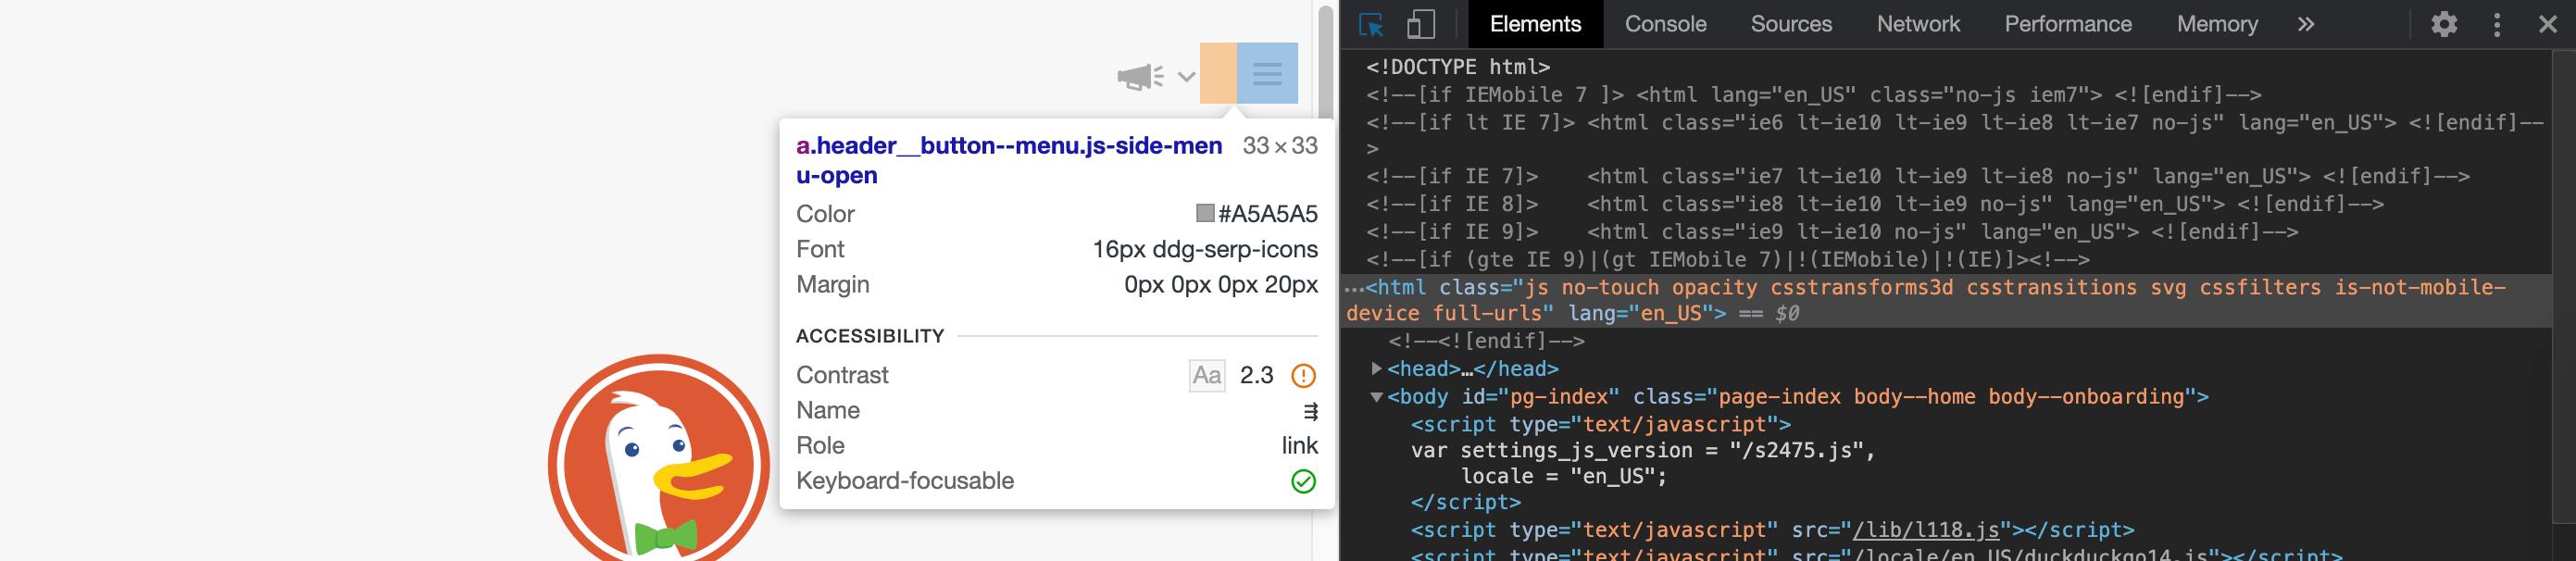Viewport: 2576px width, 561px height.
Task: Follow the /lib/l118.js script source link
Action: (1925, 530)
